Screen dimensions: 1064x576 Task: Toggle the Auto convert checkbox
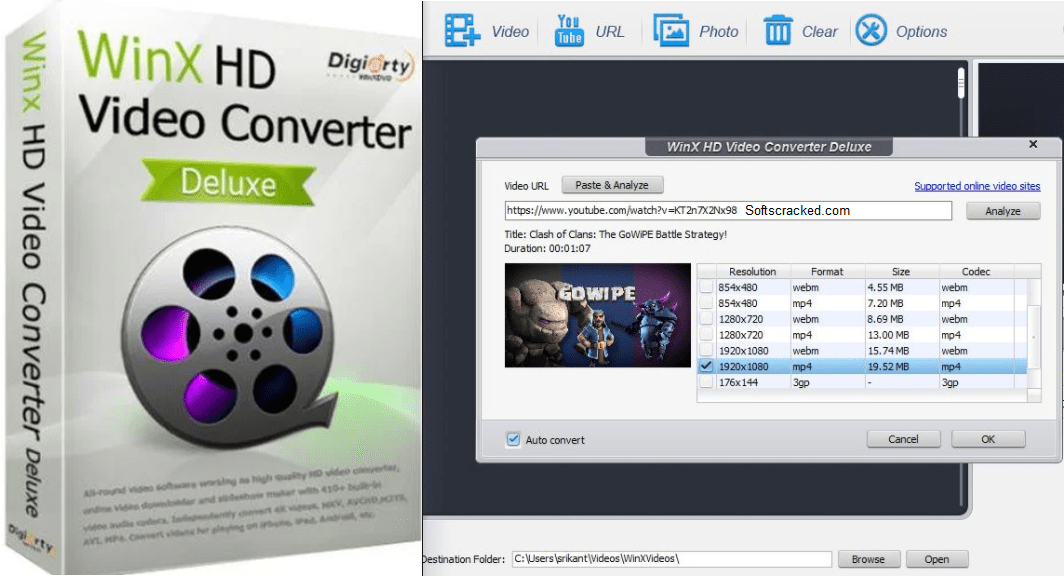pyautogui.click(x=514, y=439)
